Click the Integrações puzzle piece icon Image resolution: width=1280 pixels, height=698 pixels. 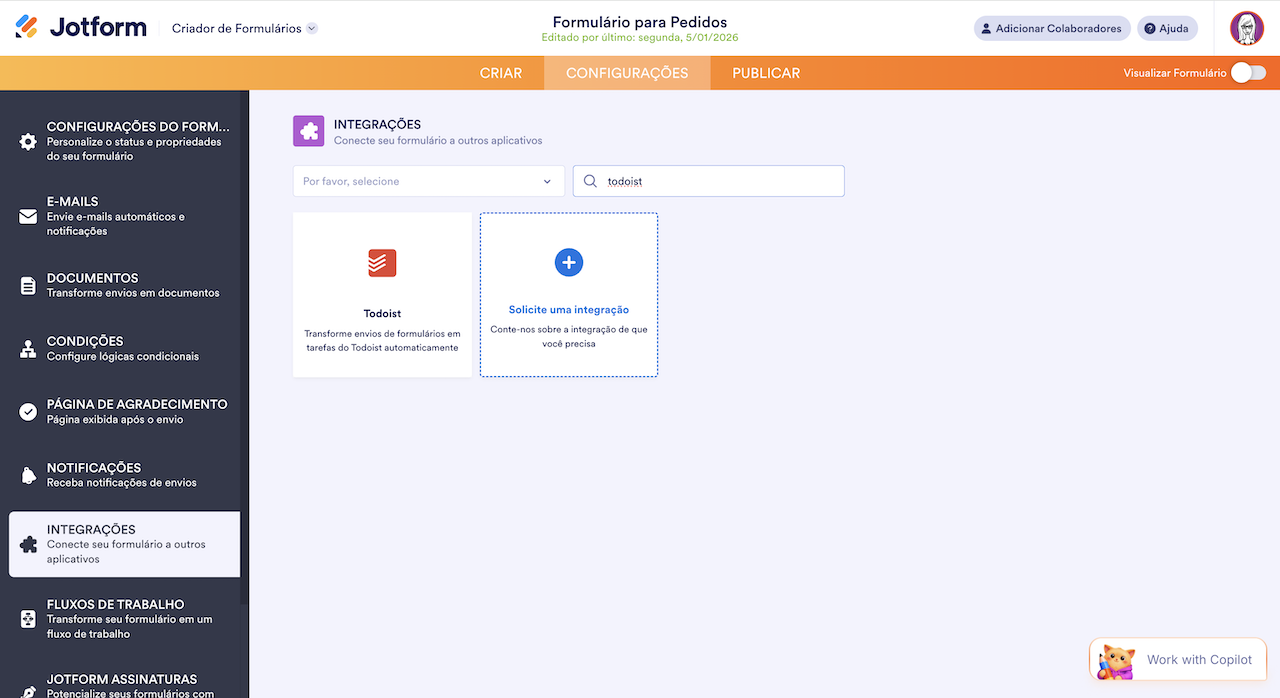[28, 543]
